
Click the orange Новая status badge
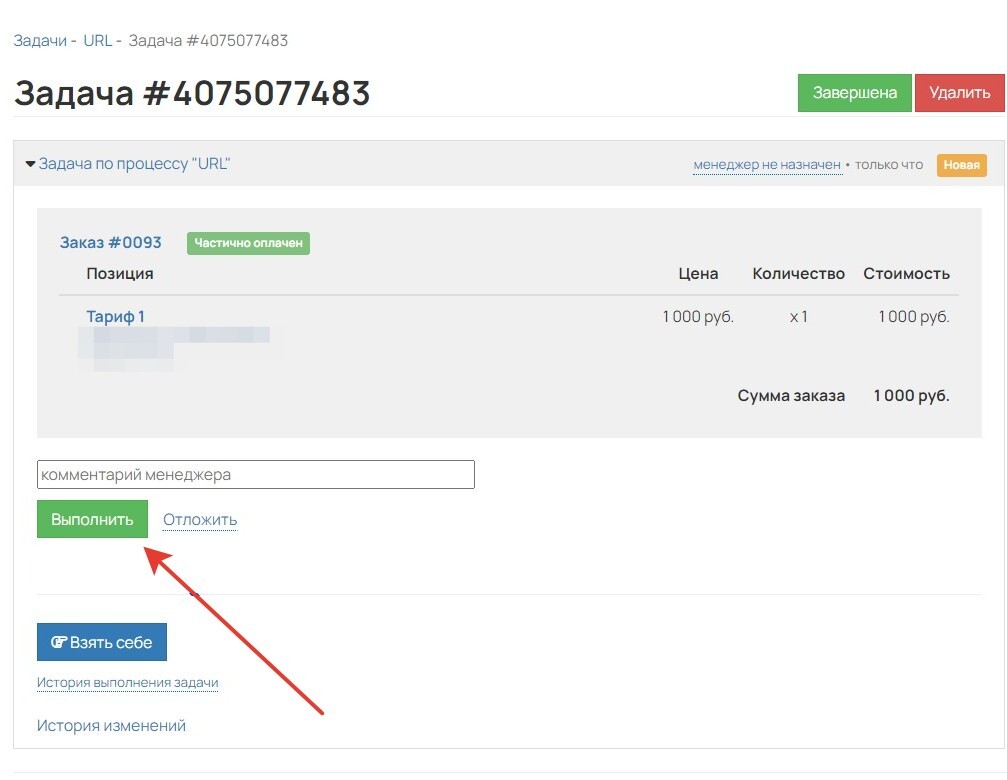pos(961,165)
